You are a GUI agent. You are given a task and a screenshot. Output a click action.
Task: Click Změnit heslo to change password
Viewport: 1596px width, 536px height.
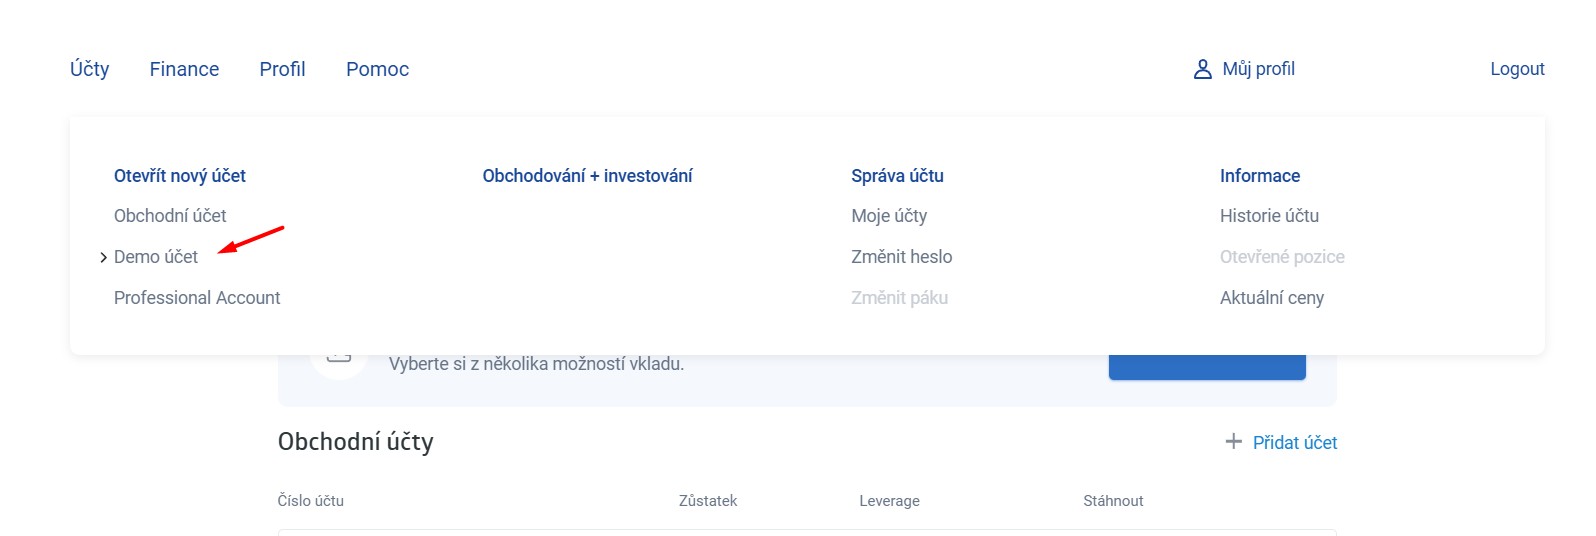click(901, 257)
